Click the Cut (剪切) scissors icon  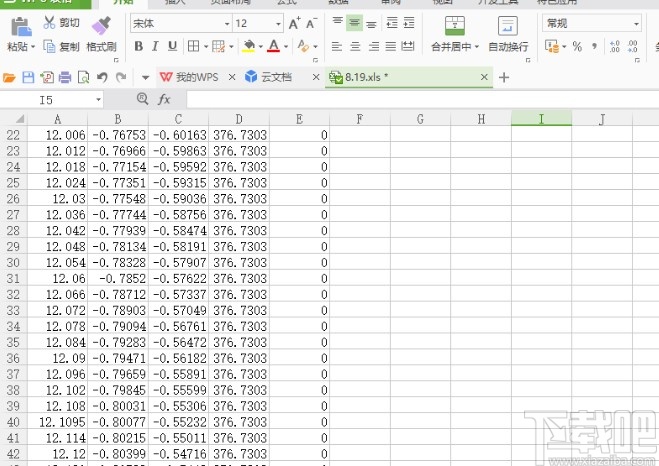[x=49, y=23]
